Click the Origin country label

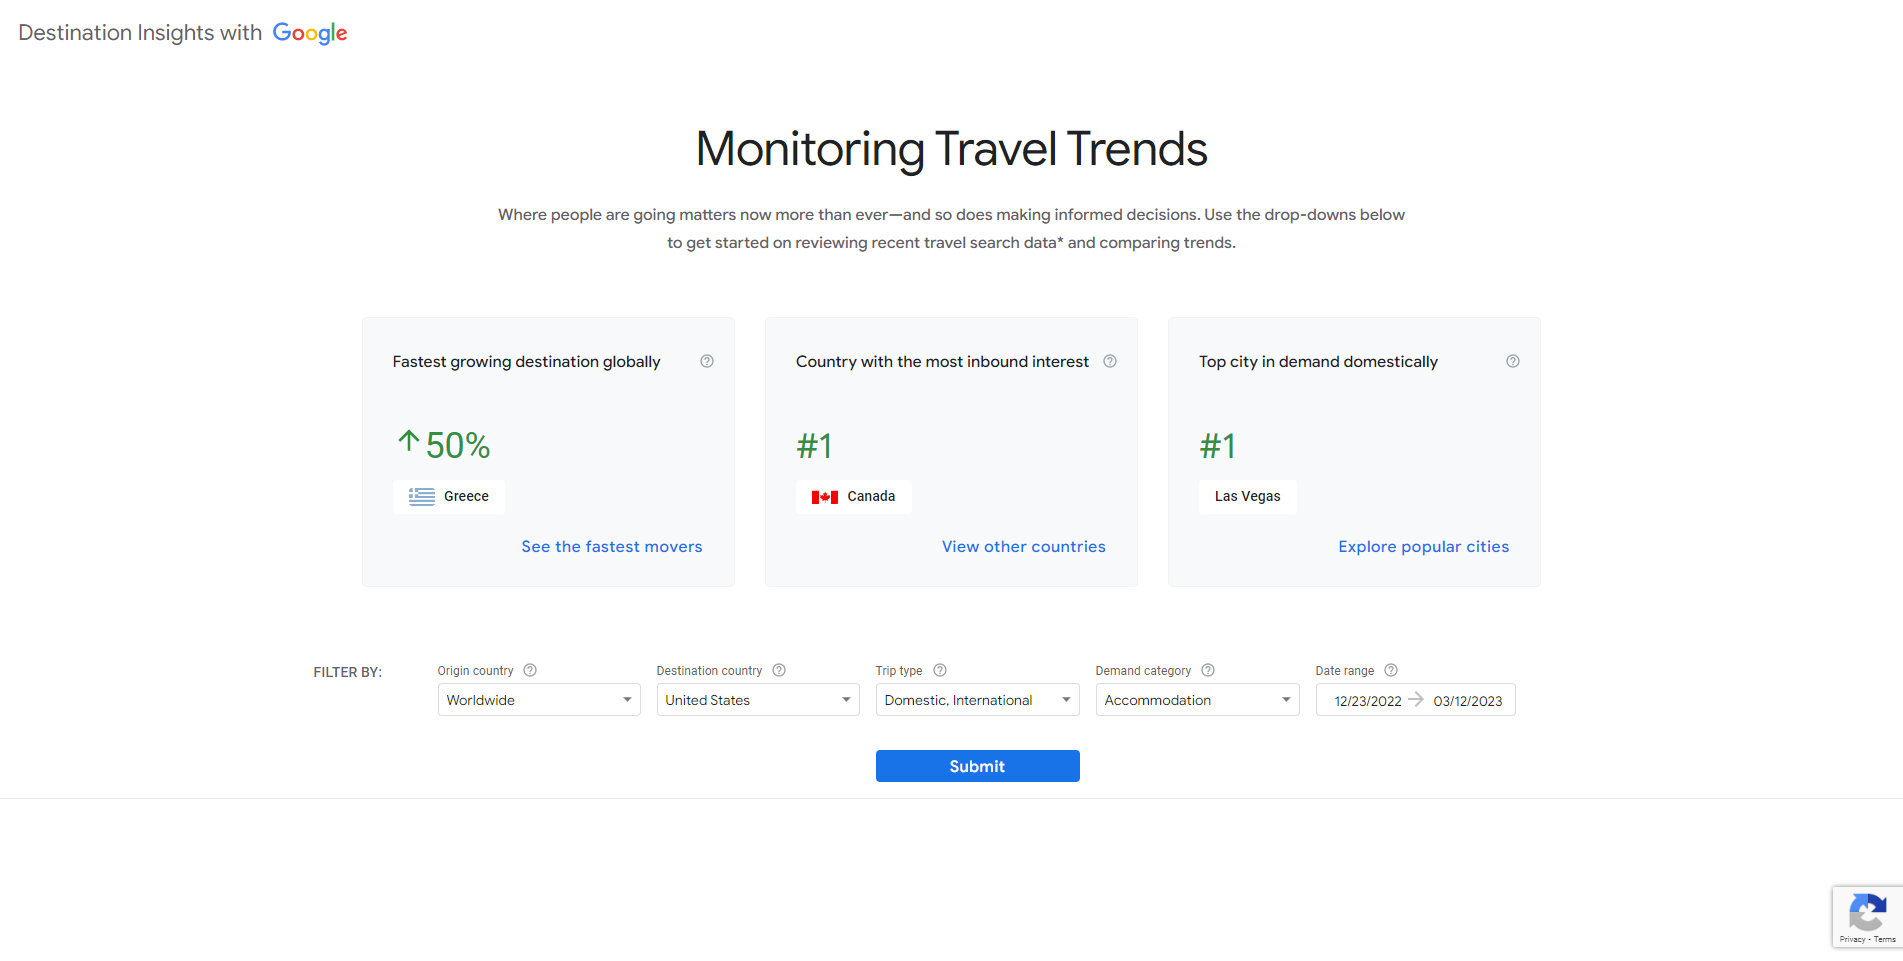[475, 671]
